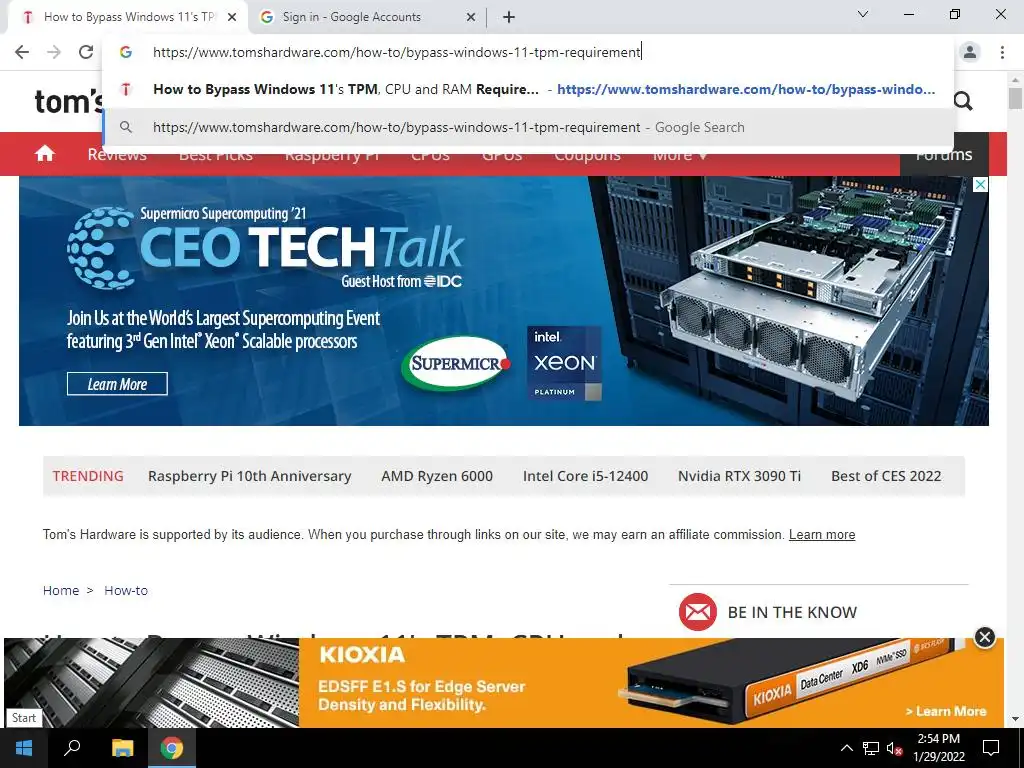This screenshot has height=768, width=1024.
Task: Go back using the browser back arrow
Action: click(x=22, y=52)
